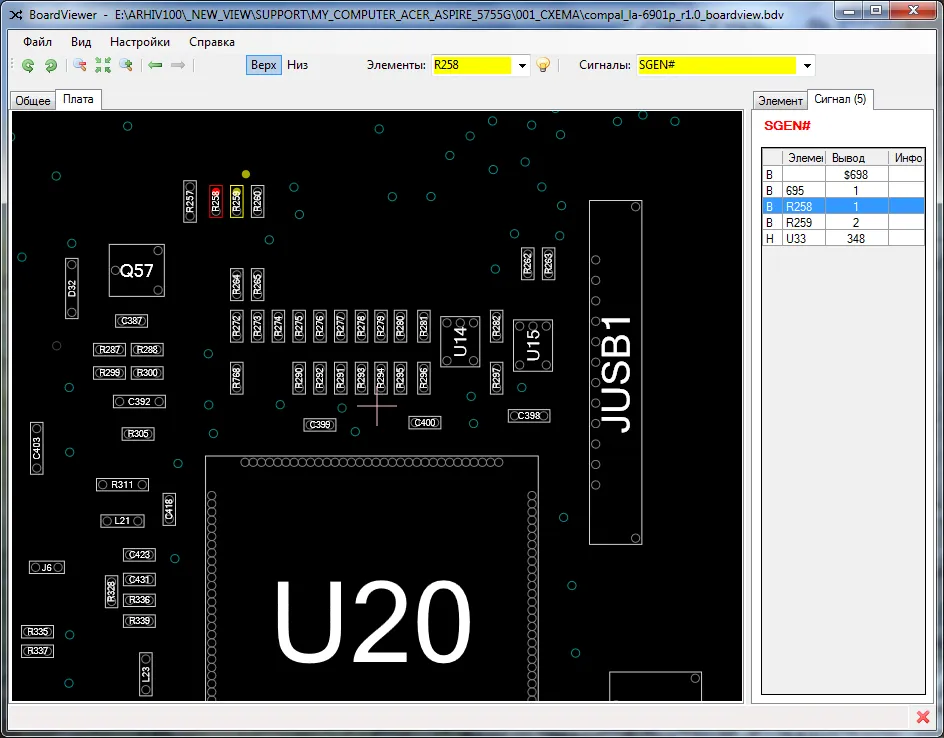Select red-highlighted resistor R258 on board
This screenshot has width=944, height=738.
pos(216,202)
